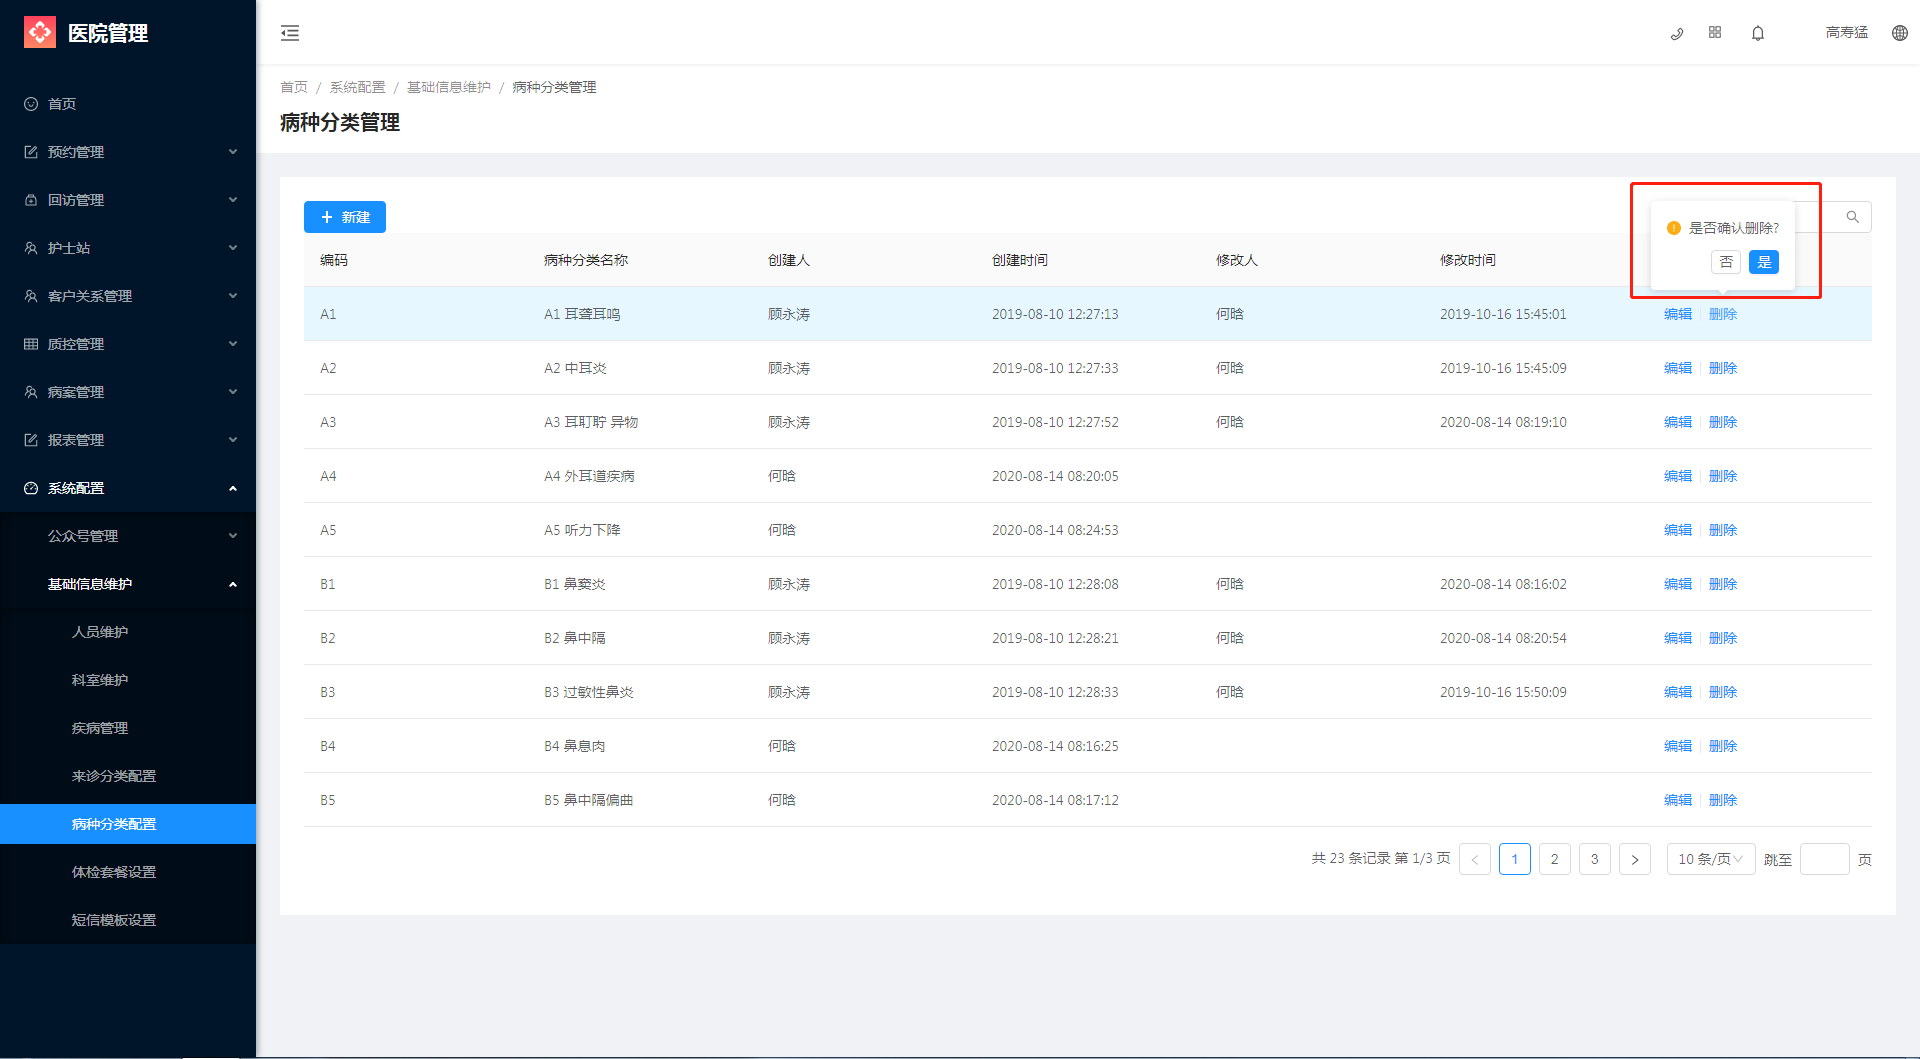Open the notification bell icon
The height and width of the screenshot is (1059, 1920).
tap(1758, 33)
